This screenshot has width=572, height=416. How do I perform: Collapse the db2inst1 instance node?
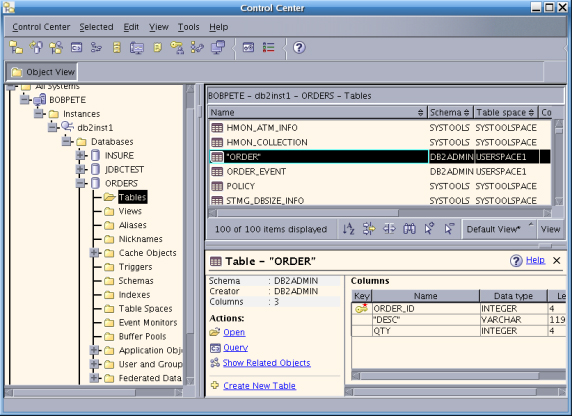[x=53, y=128]
